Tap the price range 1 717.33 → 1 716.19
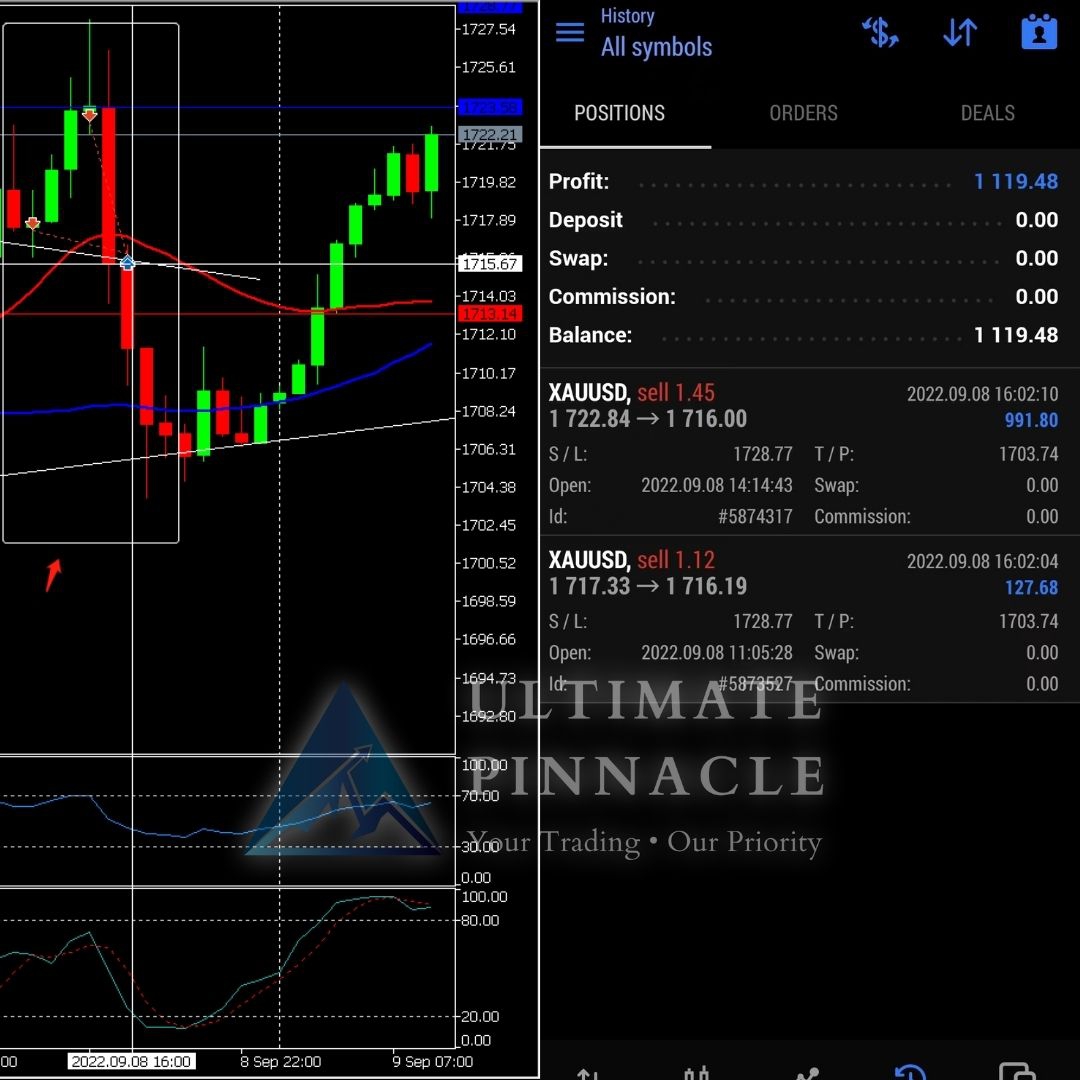 647,586
